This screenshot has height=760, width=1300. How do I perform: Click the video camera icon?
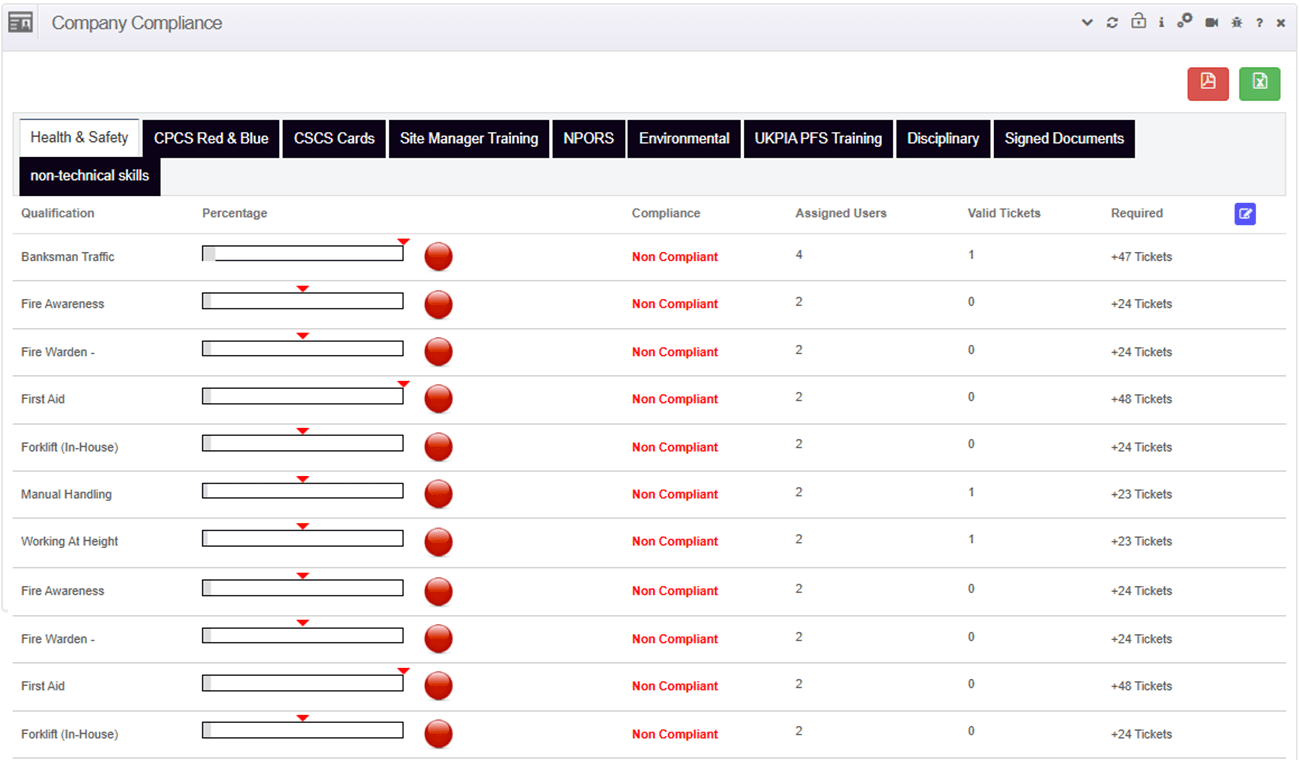pyautogui.click(x=1212, y=23)
